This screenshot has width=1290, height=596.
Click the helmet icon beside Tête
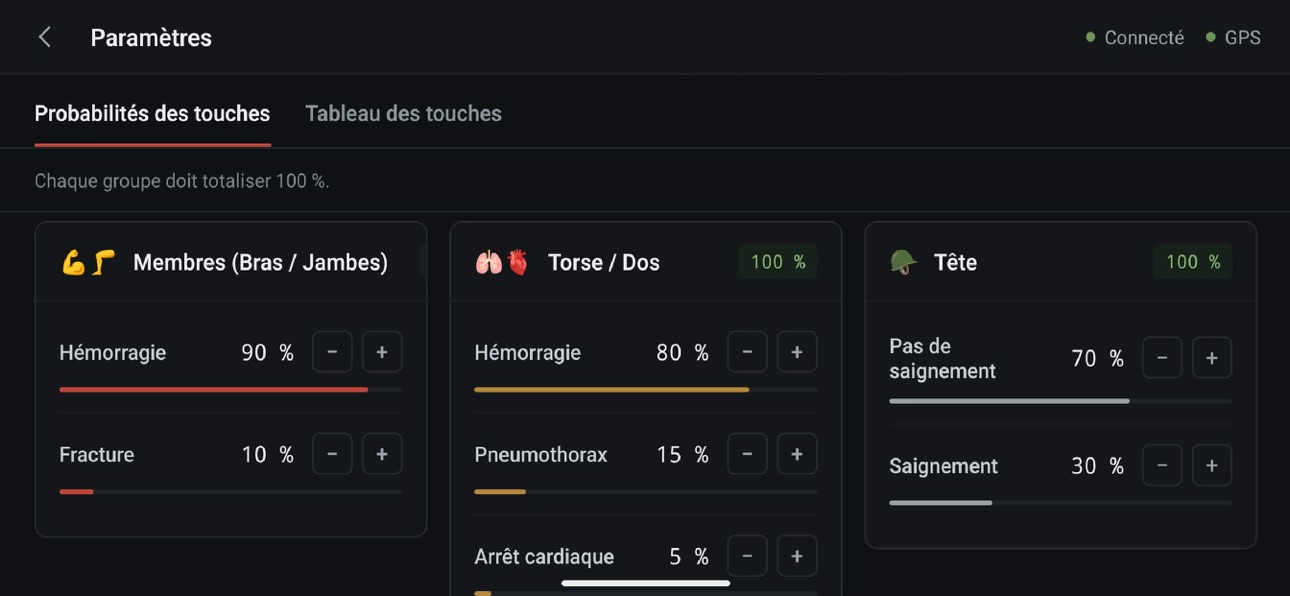coord(903,262)
